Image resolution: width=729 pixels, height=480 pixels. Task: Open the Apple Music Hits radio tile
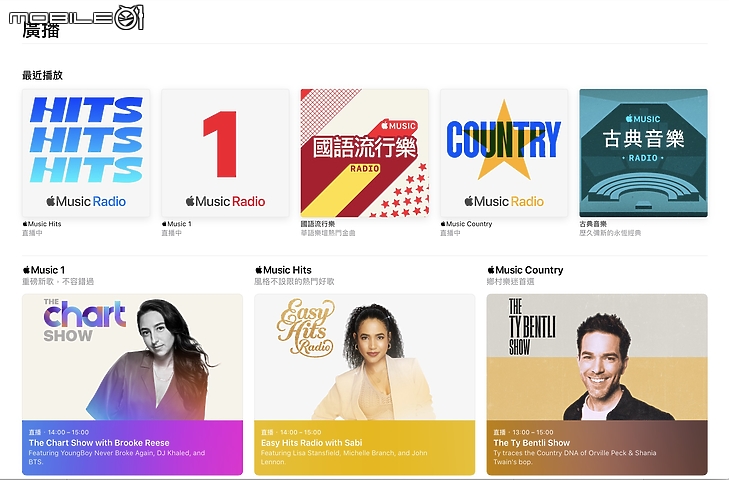click(86, 153)
